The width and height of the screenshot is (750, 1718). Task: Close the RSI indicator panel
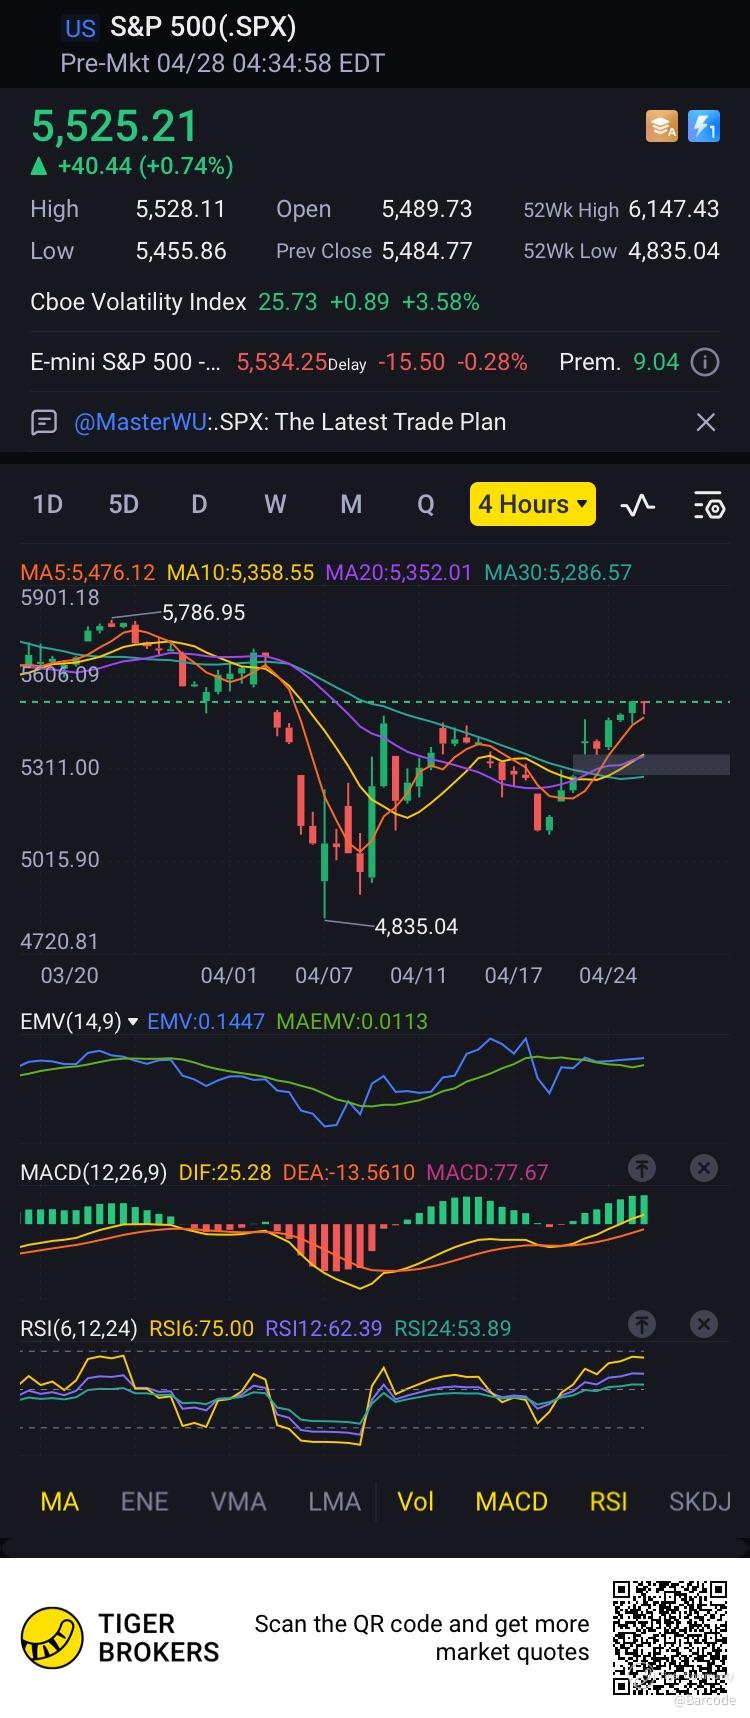click(704, 1324)
